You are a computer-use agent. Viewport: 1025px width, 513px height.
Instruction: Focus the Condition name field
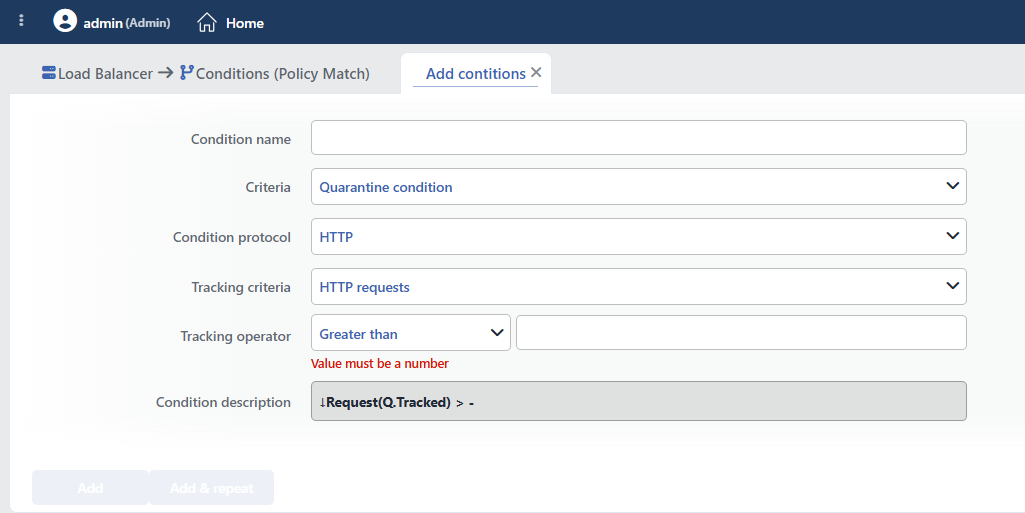pos(639,137)
